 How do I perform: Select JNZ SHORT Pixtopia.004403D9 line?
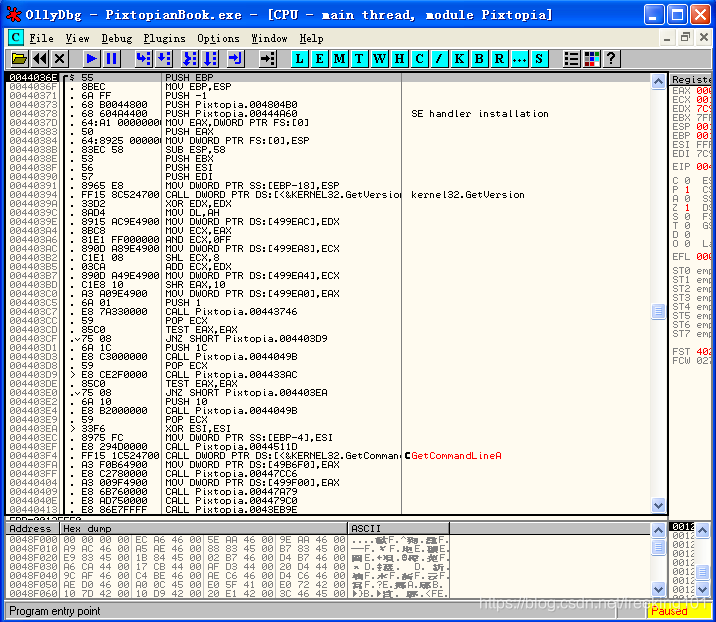click(x=328, y=338)
